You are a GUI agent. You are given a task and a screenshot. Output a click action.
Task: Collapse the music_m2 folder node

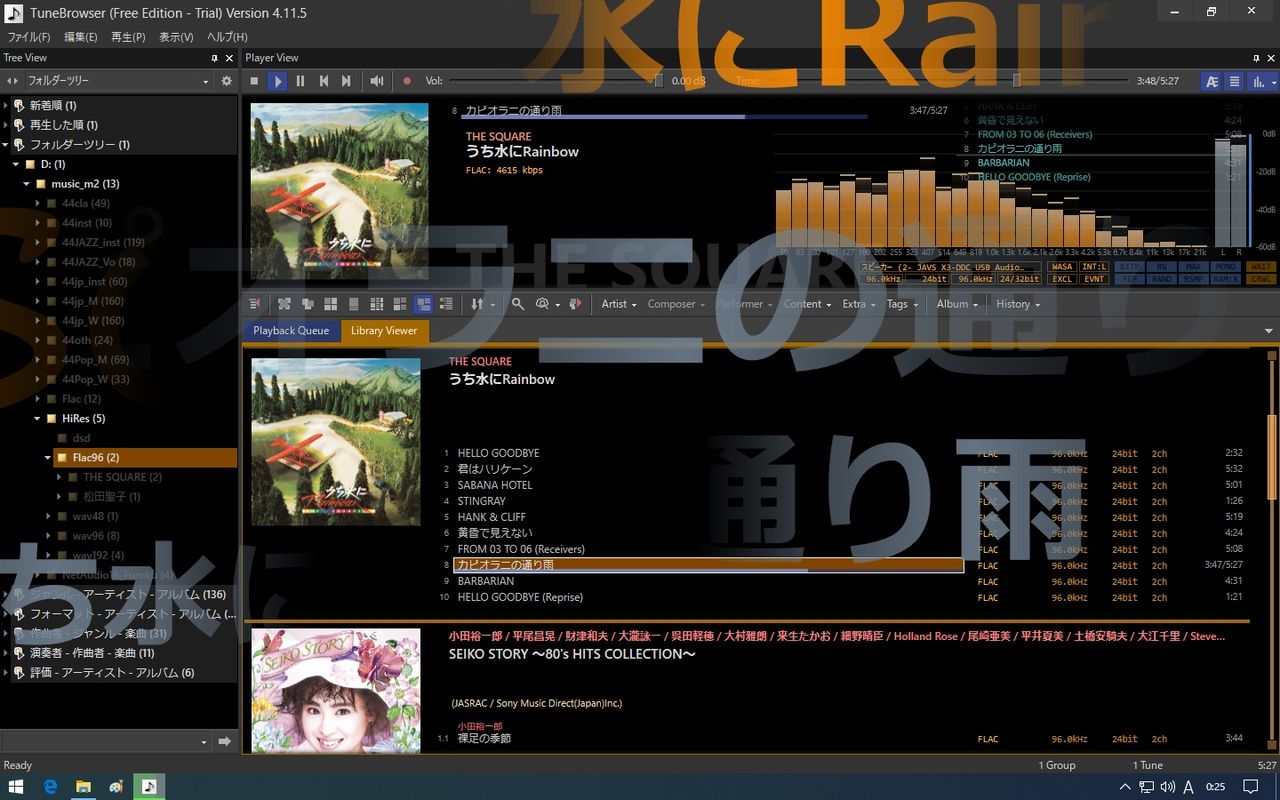pos(27,184)
